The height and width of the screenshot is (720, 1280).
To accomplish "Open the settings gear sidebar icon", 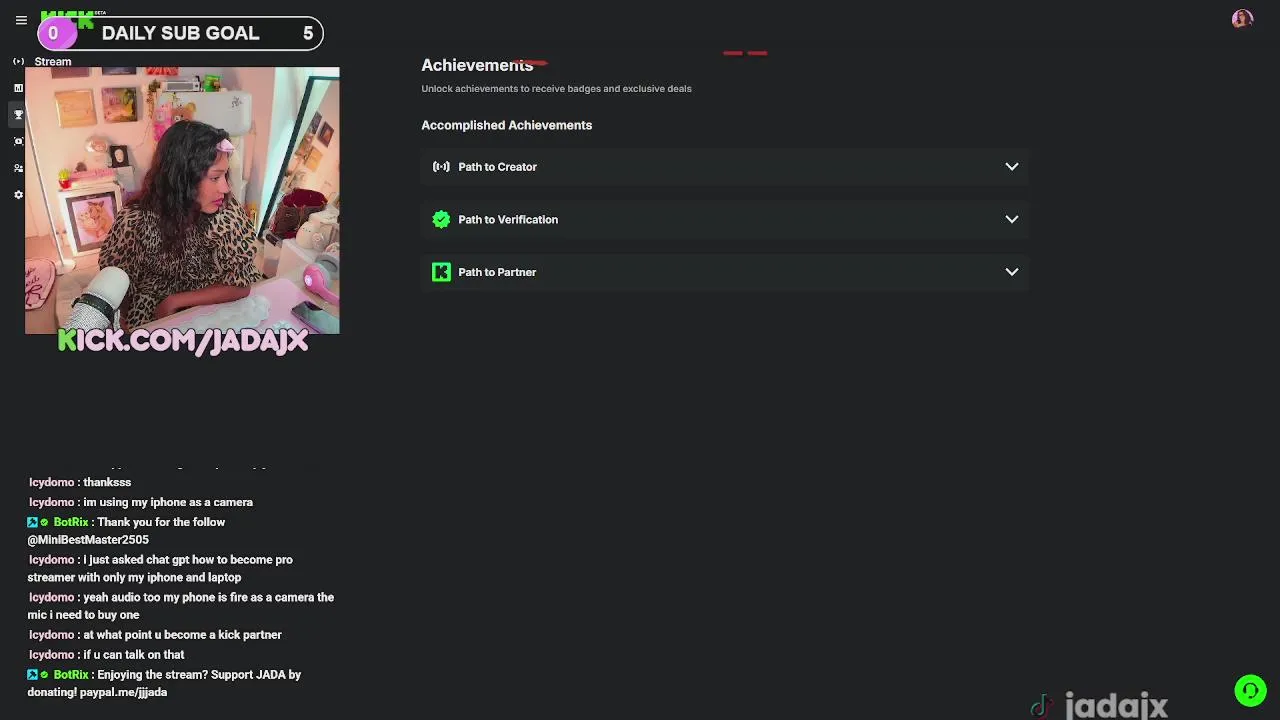I will pyautogui.click(x=18, y=195).
